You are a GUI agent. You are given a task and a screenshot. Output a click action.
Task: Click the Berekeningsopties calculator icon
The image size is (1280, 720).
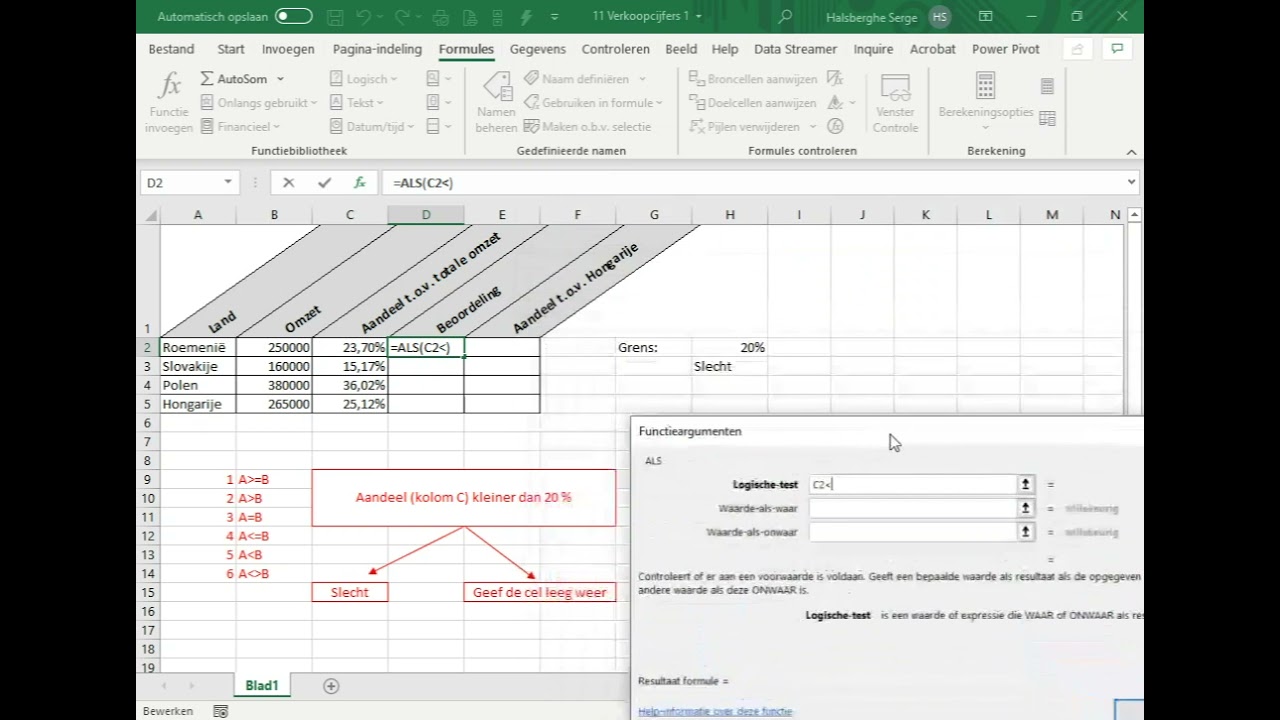pos(985,86)
